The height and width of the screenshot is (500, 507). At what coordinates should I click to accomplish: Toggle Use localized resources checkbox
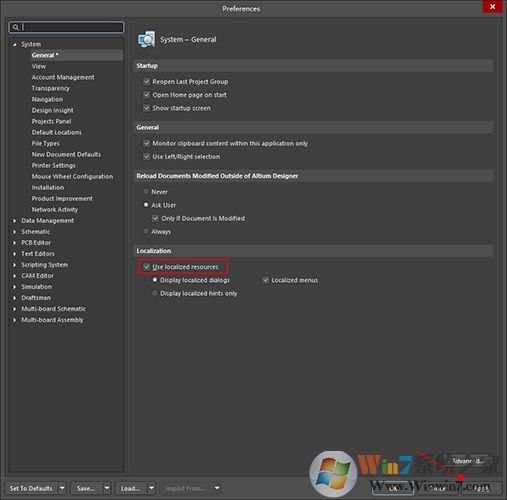click(x=146, y=267)
